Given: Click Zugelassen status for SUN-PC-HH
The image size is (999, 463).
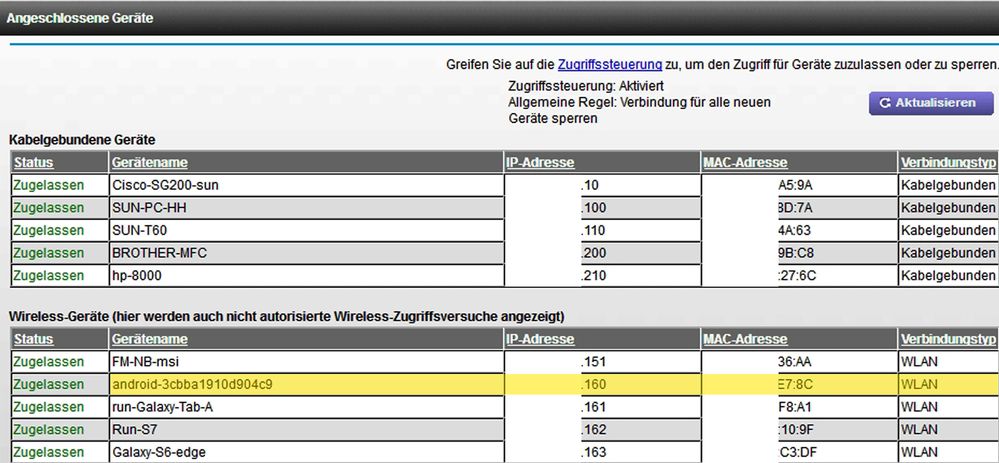Looking at the screenshot, I should coord(48,208).
